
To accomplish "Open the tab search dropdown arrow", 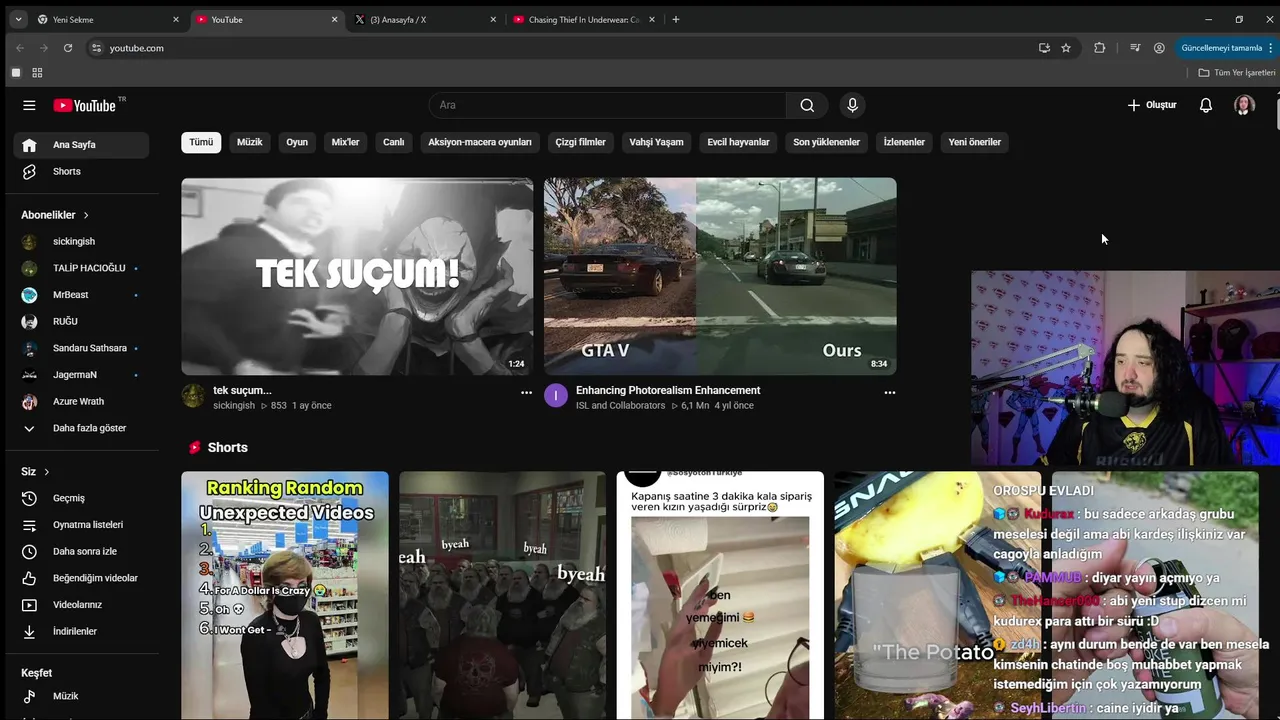I will [x=18, y=19].
